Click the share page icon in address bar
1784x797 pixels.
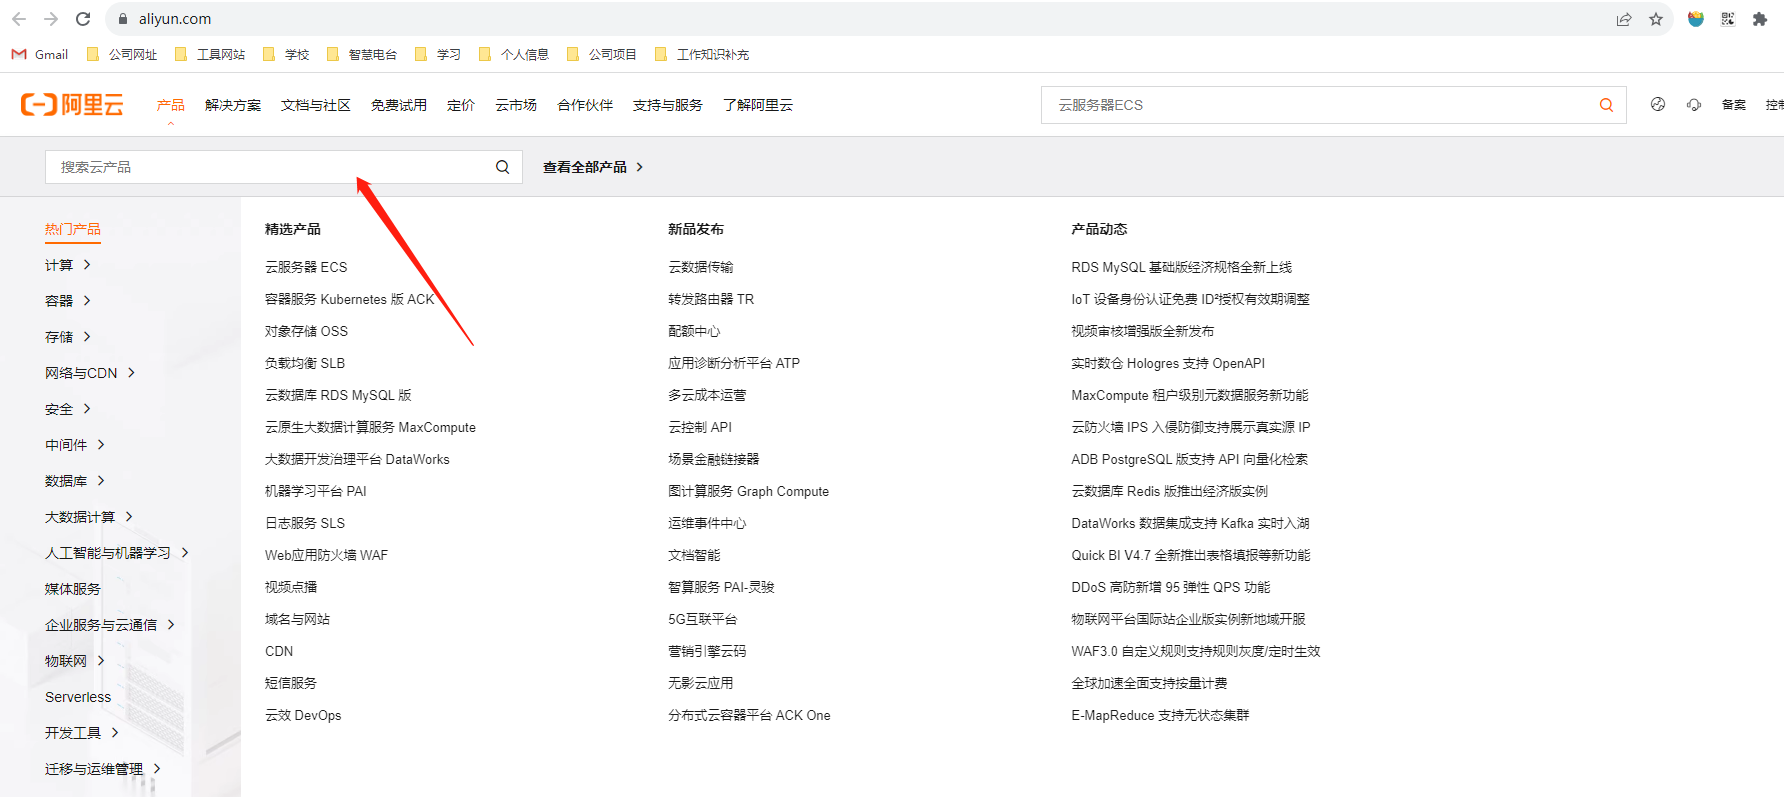pos(1624,19)
